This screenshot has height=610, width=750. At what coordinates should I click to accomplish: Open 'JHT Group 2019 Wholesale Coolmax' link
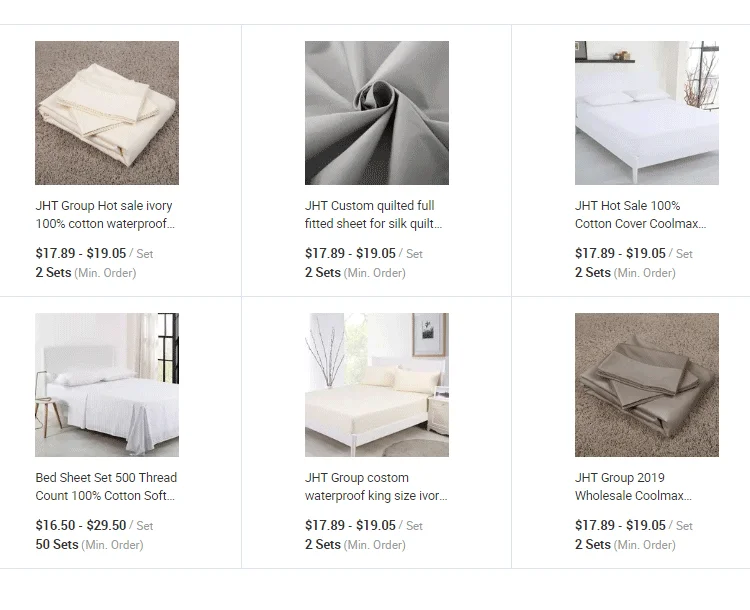pyautogui.click(x=633, y=487)
